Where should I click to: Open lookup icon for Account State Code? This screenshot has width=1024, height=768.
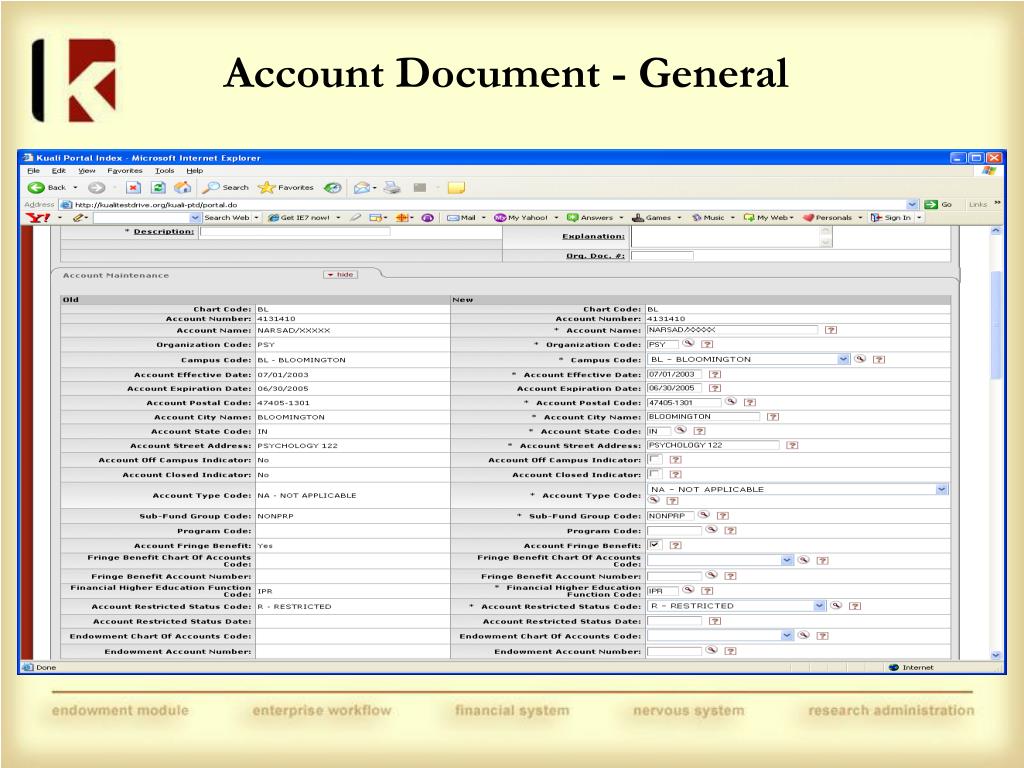point(680,430)
